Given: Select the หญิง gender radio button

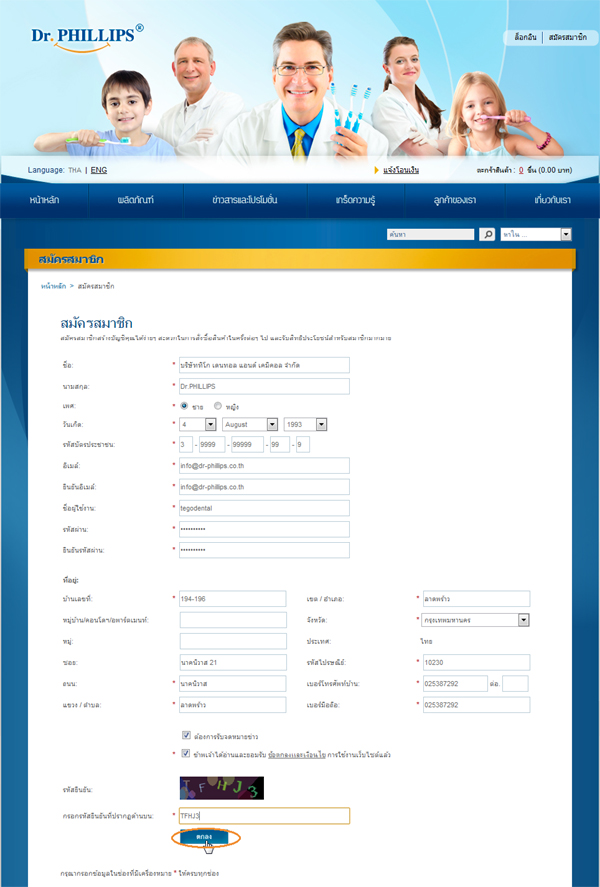Looking at the screenshot, I should 218,406.
